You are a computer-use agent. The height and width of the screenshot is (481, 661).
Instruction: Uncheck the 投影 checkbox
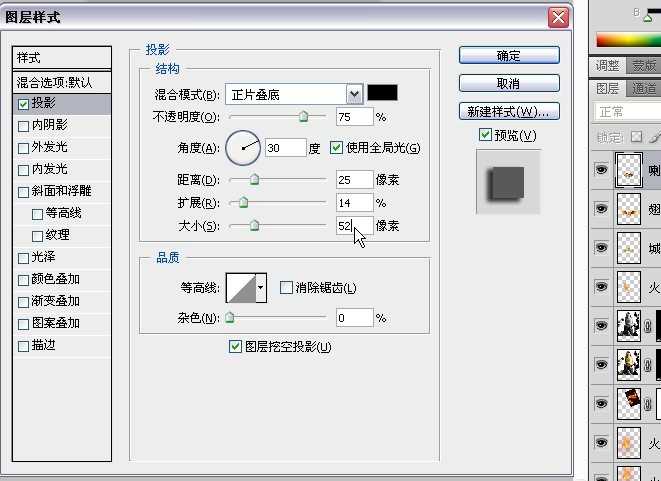(x=24, y=104)
